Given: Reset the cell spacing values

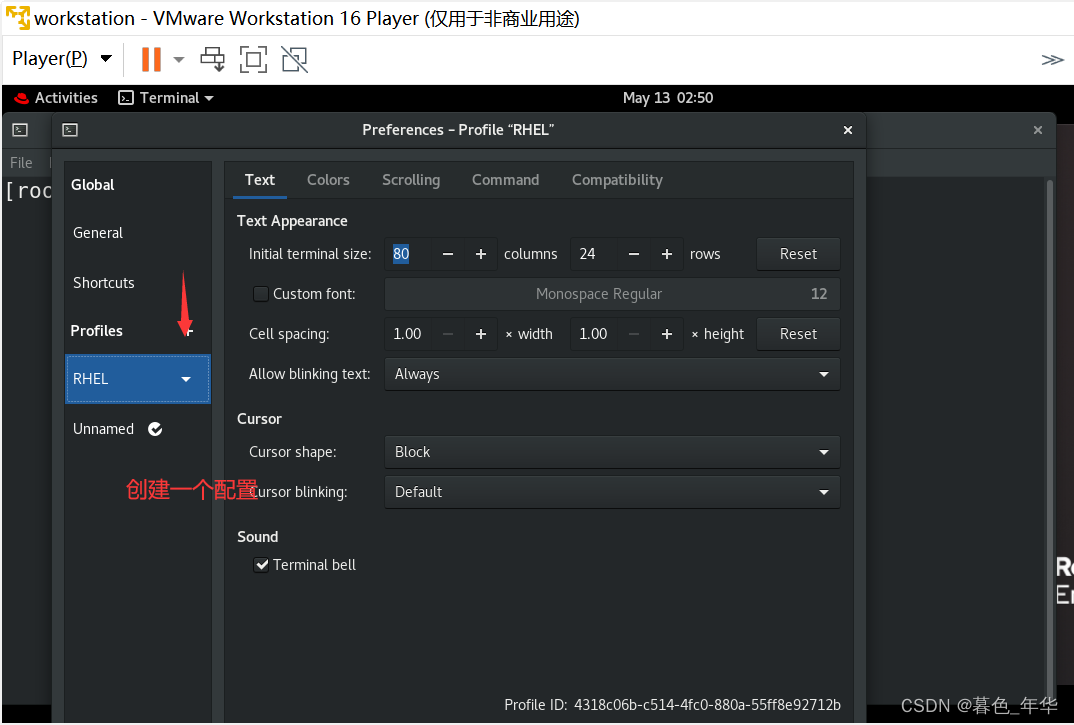Looking at the screenshot, I should [x=798, y=334].
